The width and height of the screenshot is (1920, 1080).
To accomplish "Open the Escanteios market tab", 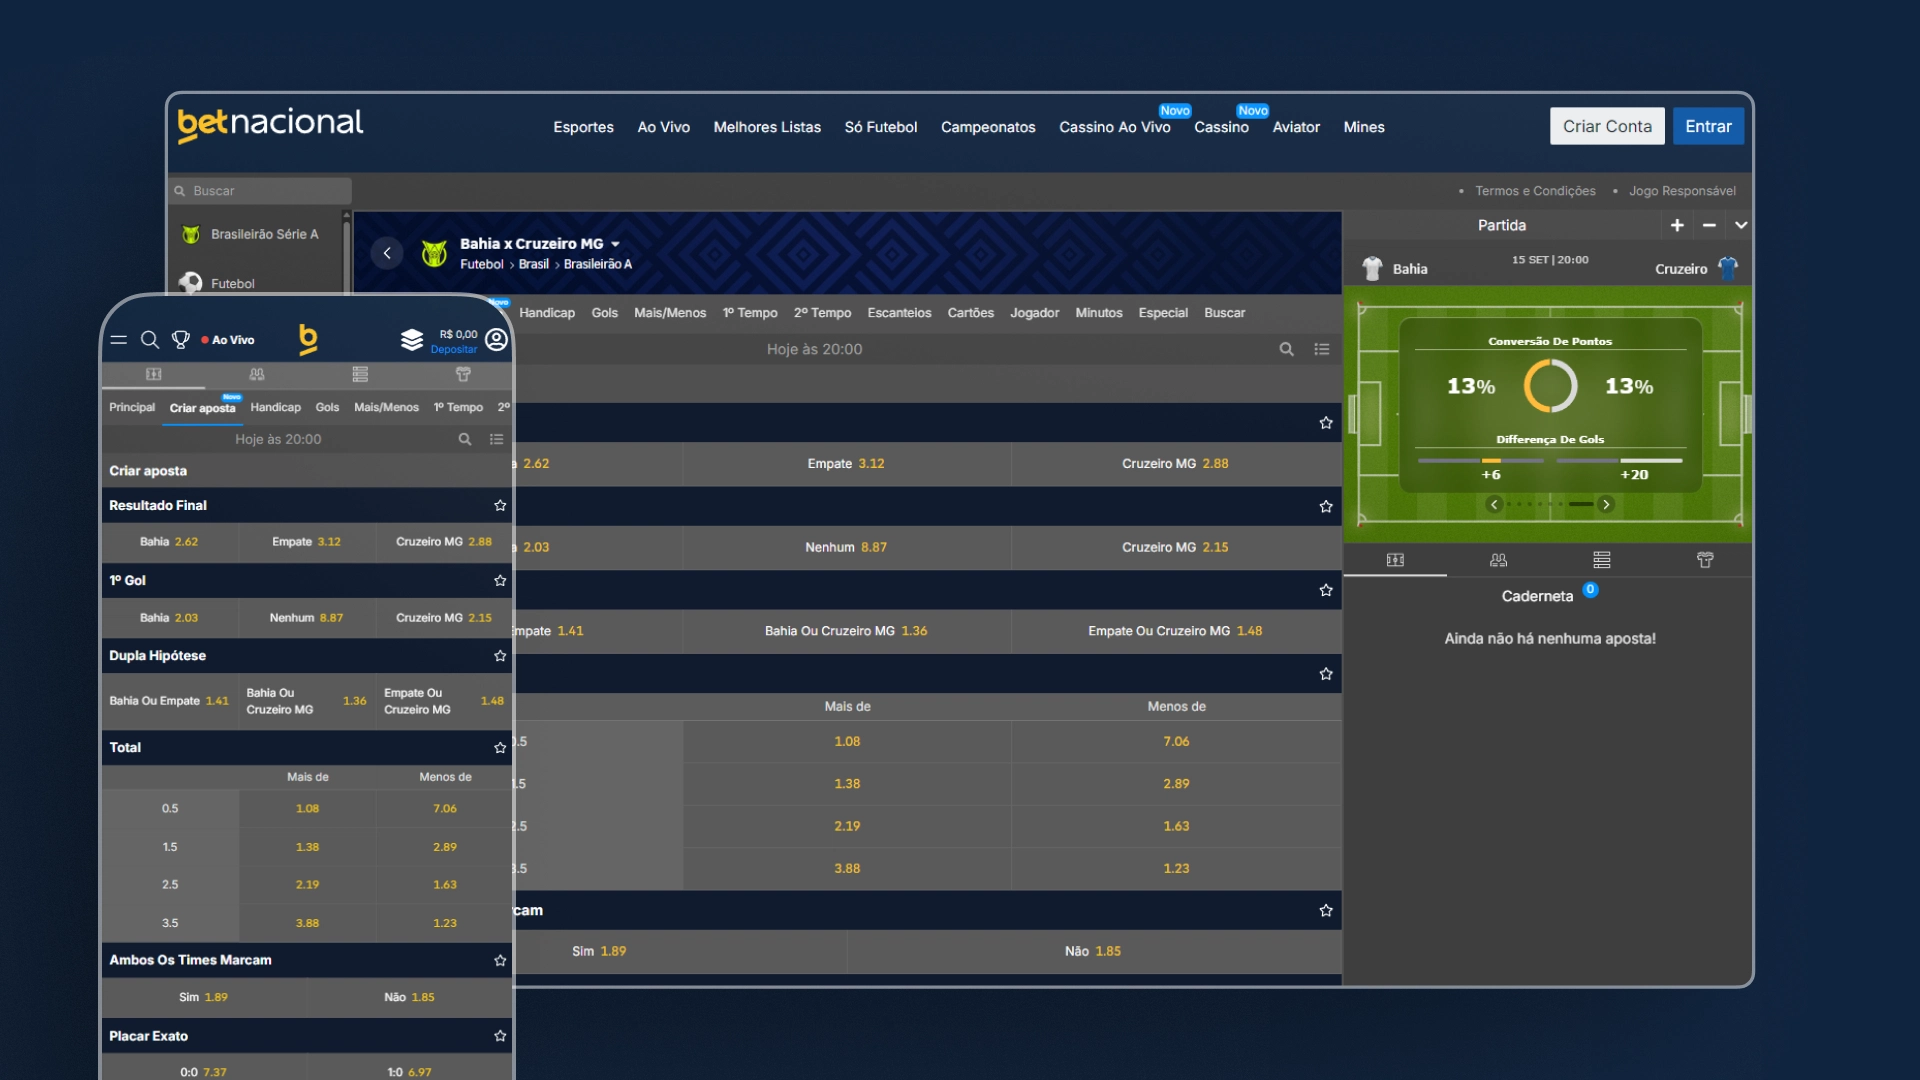I will [899, 313].
